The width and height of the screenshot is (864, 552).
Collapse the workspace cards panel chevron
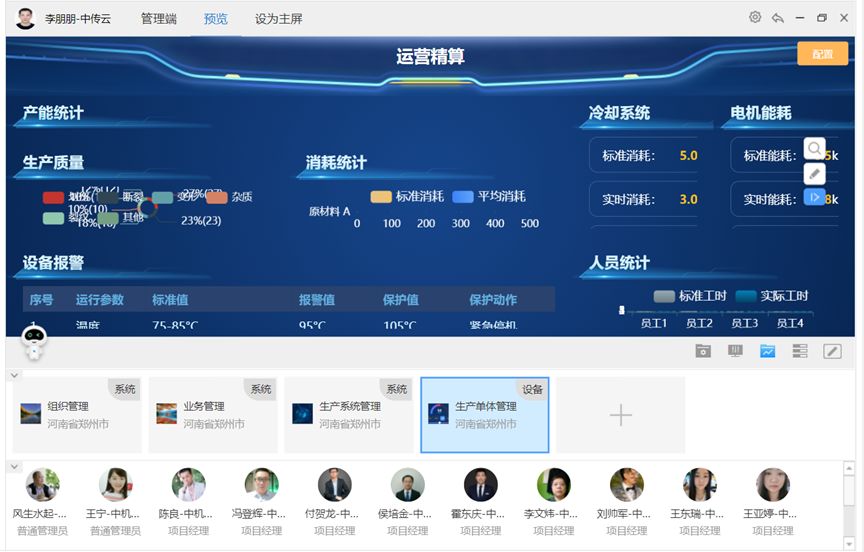[13, 376]
